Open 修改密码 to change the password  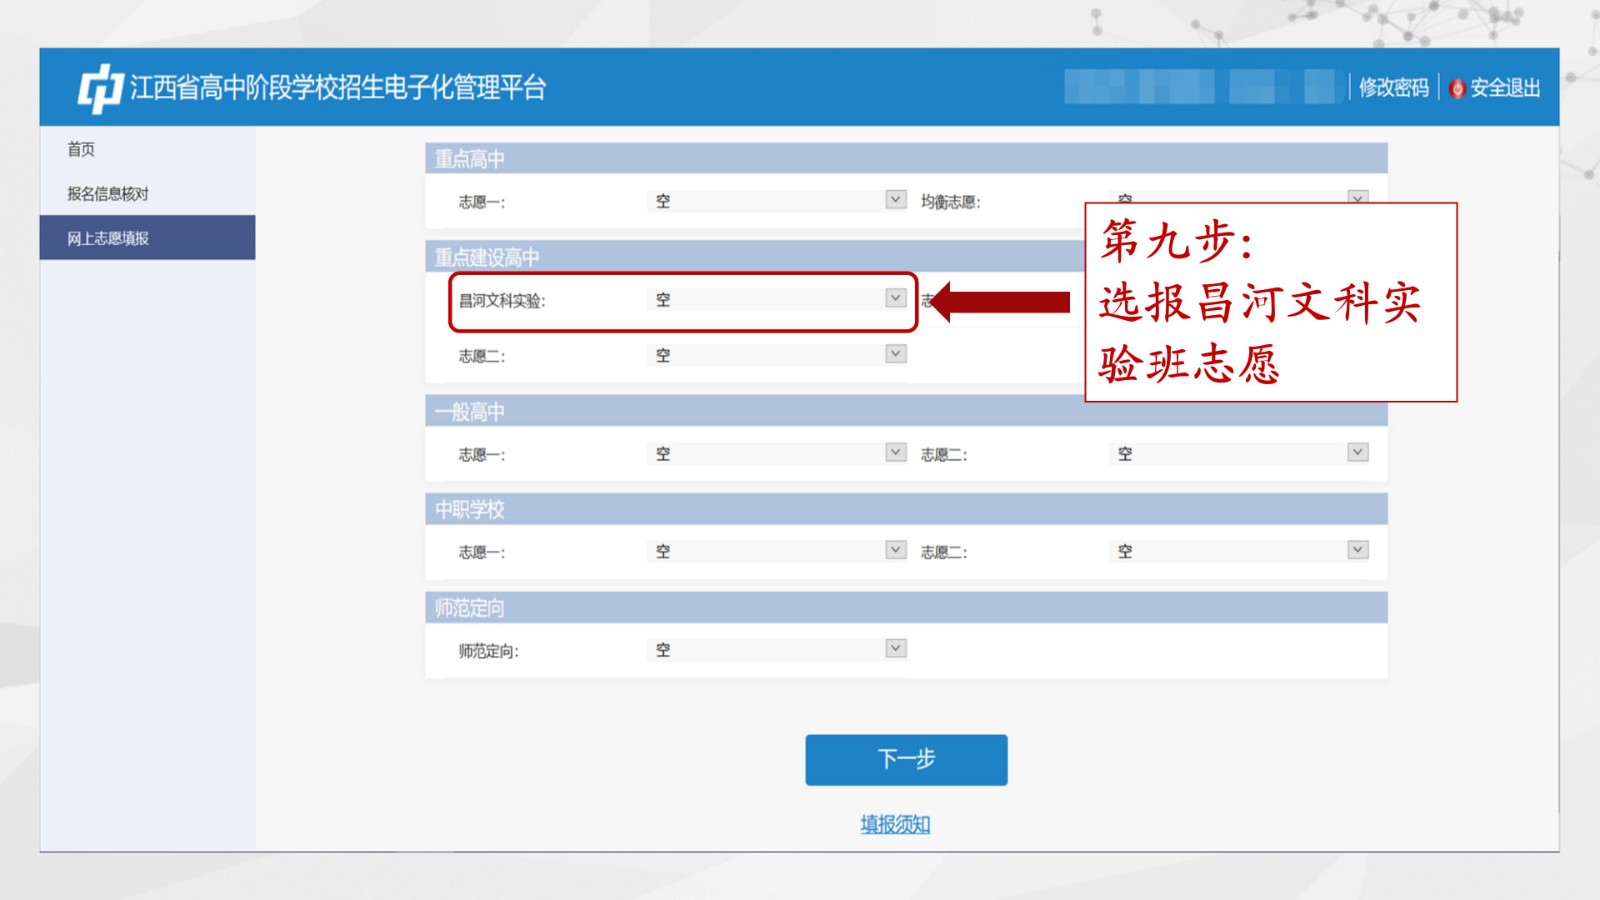coord(1393,88)
